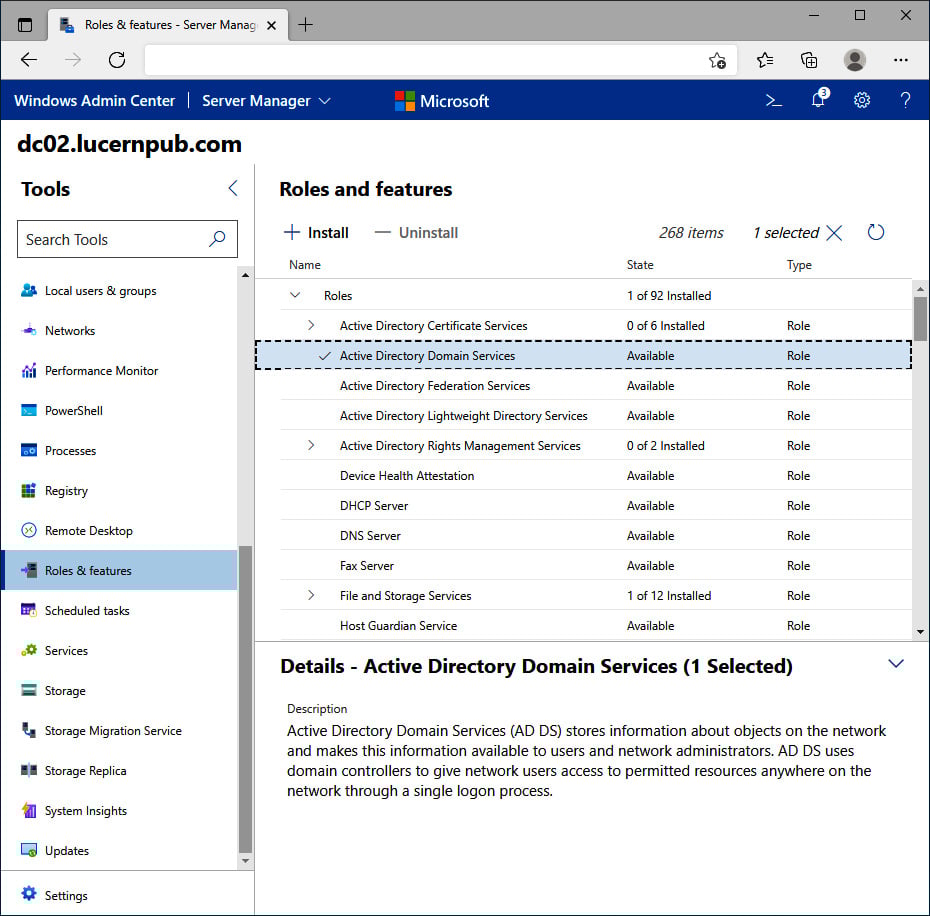The width and height of the screenshot is (930, 916).
Task: Collapse the Roles group
Action: point(295,295)
